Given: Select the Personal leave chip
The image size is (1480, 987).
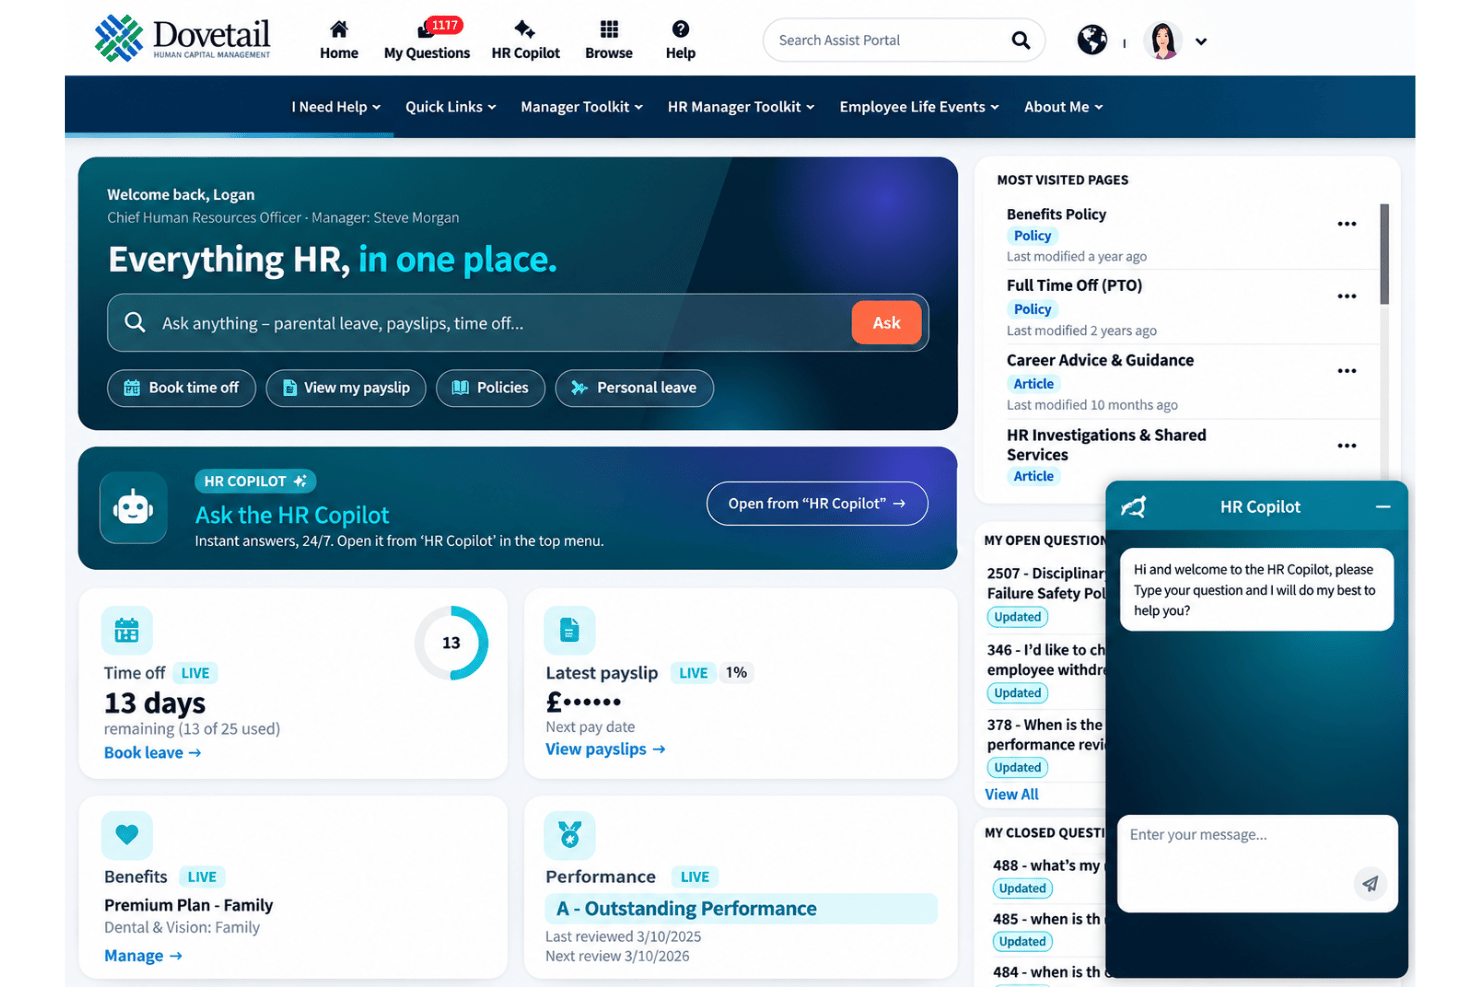Looking at the screenshot, I should (x=634, y=388).
